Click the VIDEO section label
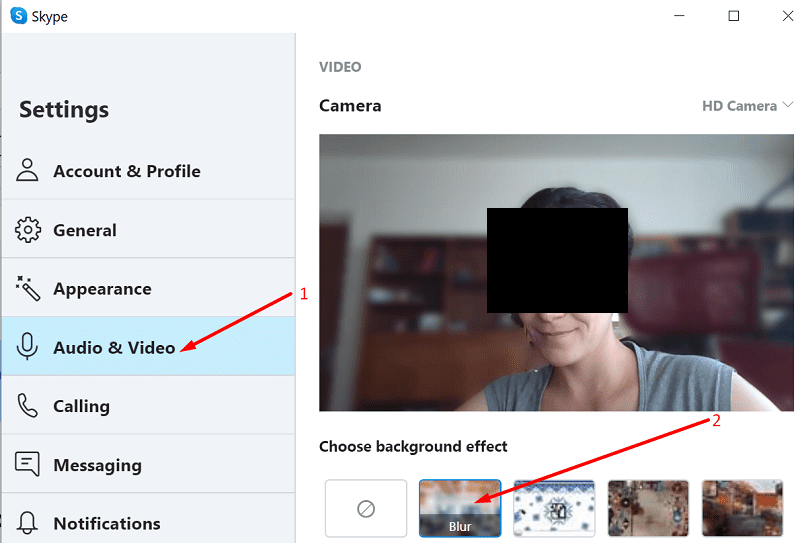This screenshot has width=800, height=543. tap(340, 67)
